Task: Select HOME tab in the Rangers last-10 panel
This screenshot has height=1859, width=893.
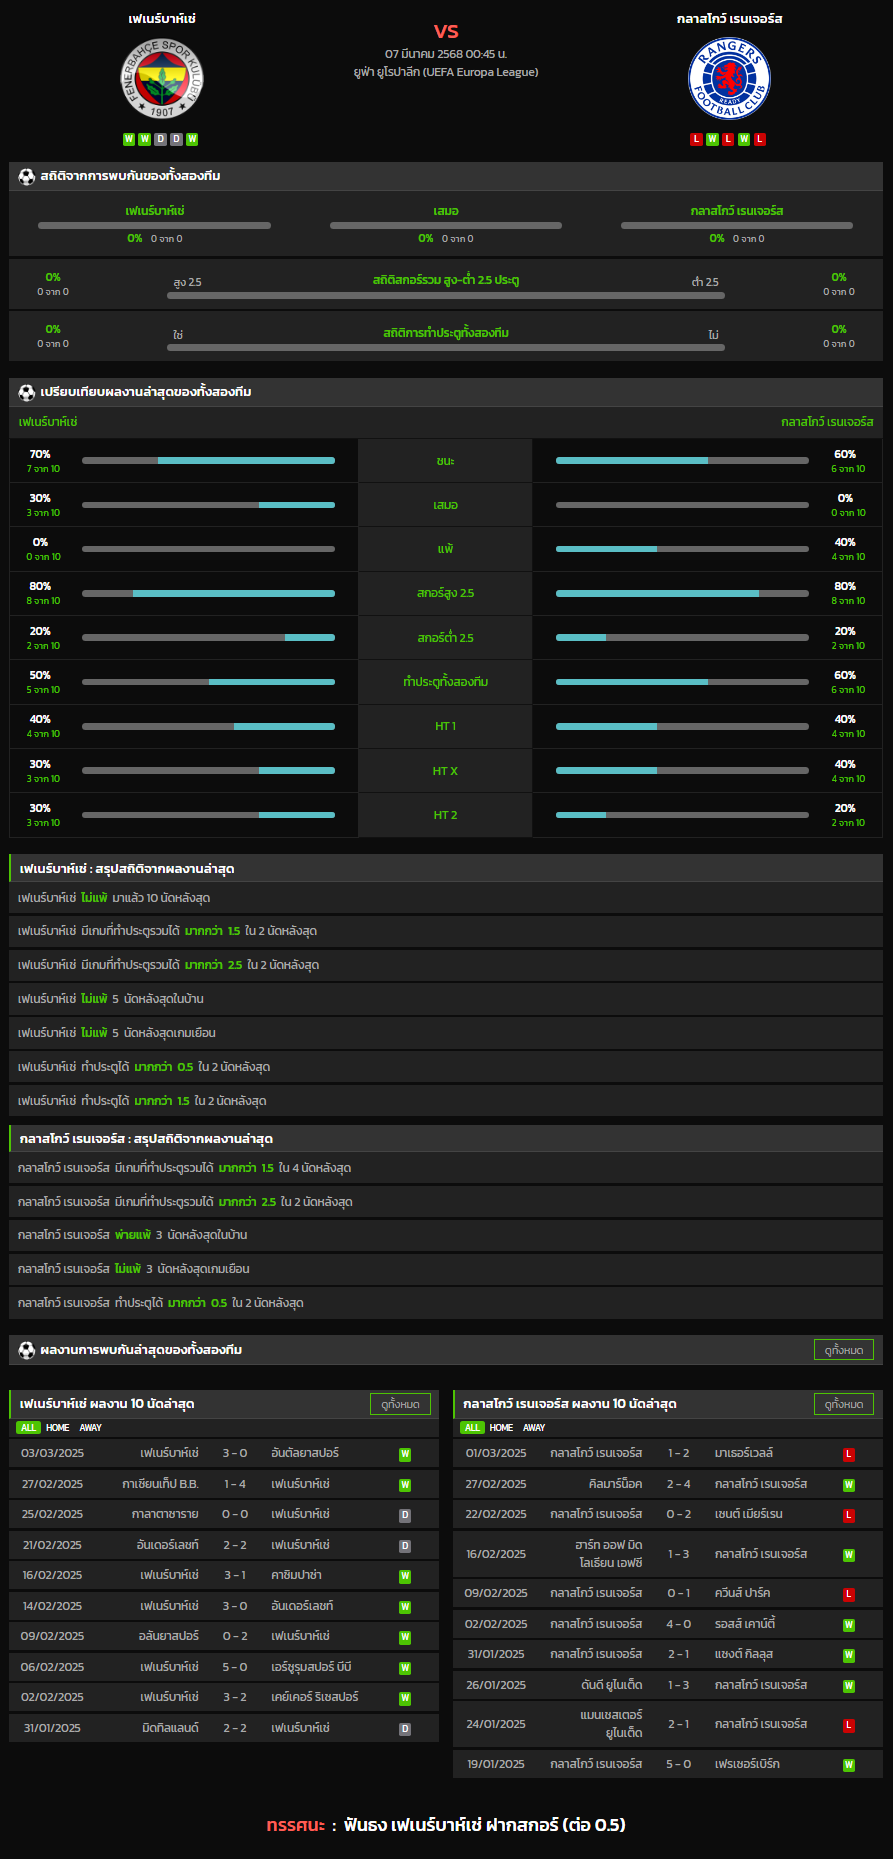Action: click(502, 1428)
